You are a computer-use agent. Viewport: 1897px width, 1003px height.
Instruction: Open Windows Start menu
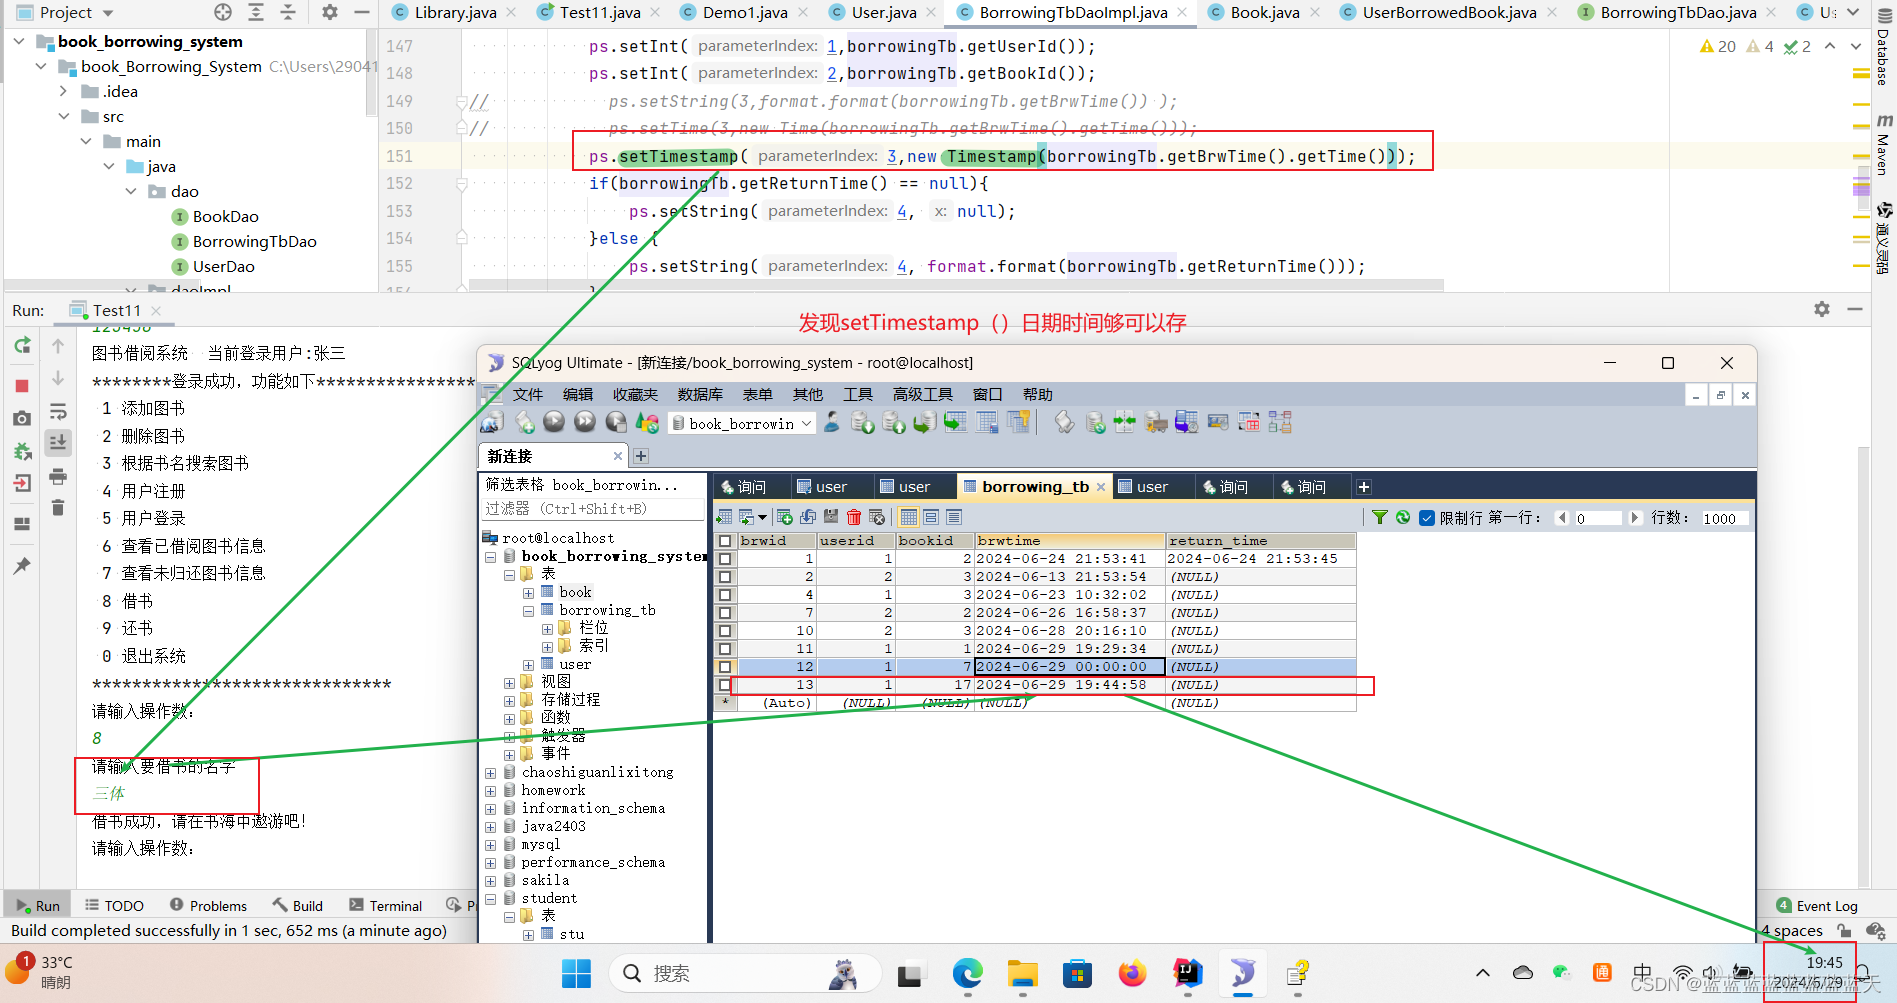[576, 973]
